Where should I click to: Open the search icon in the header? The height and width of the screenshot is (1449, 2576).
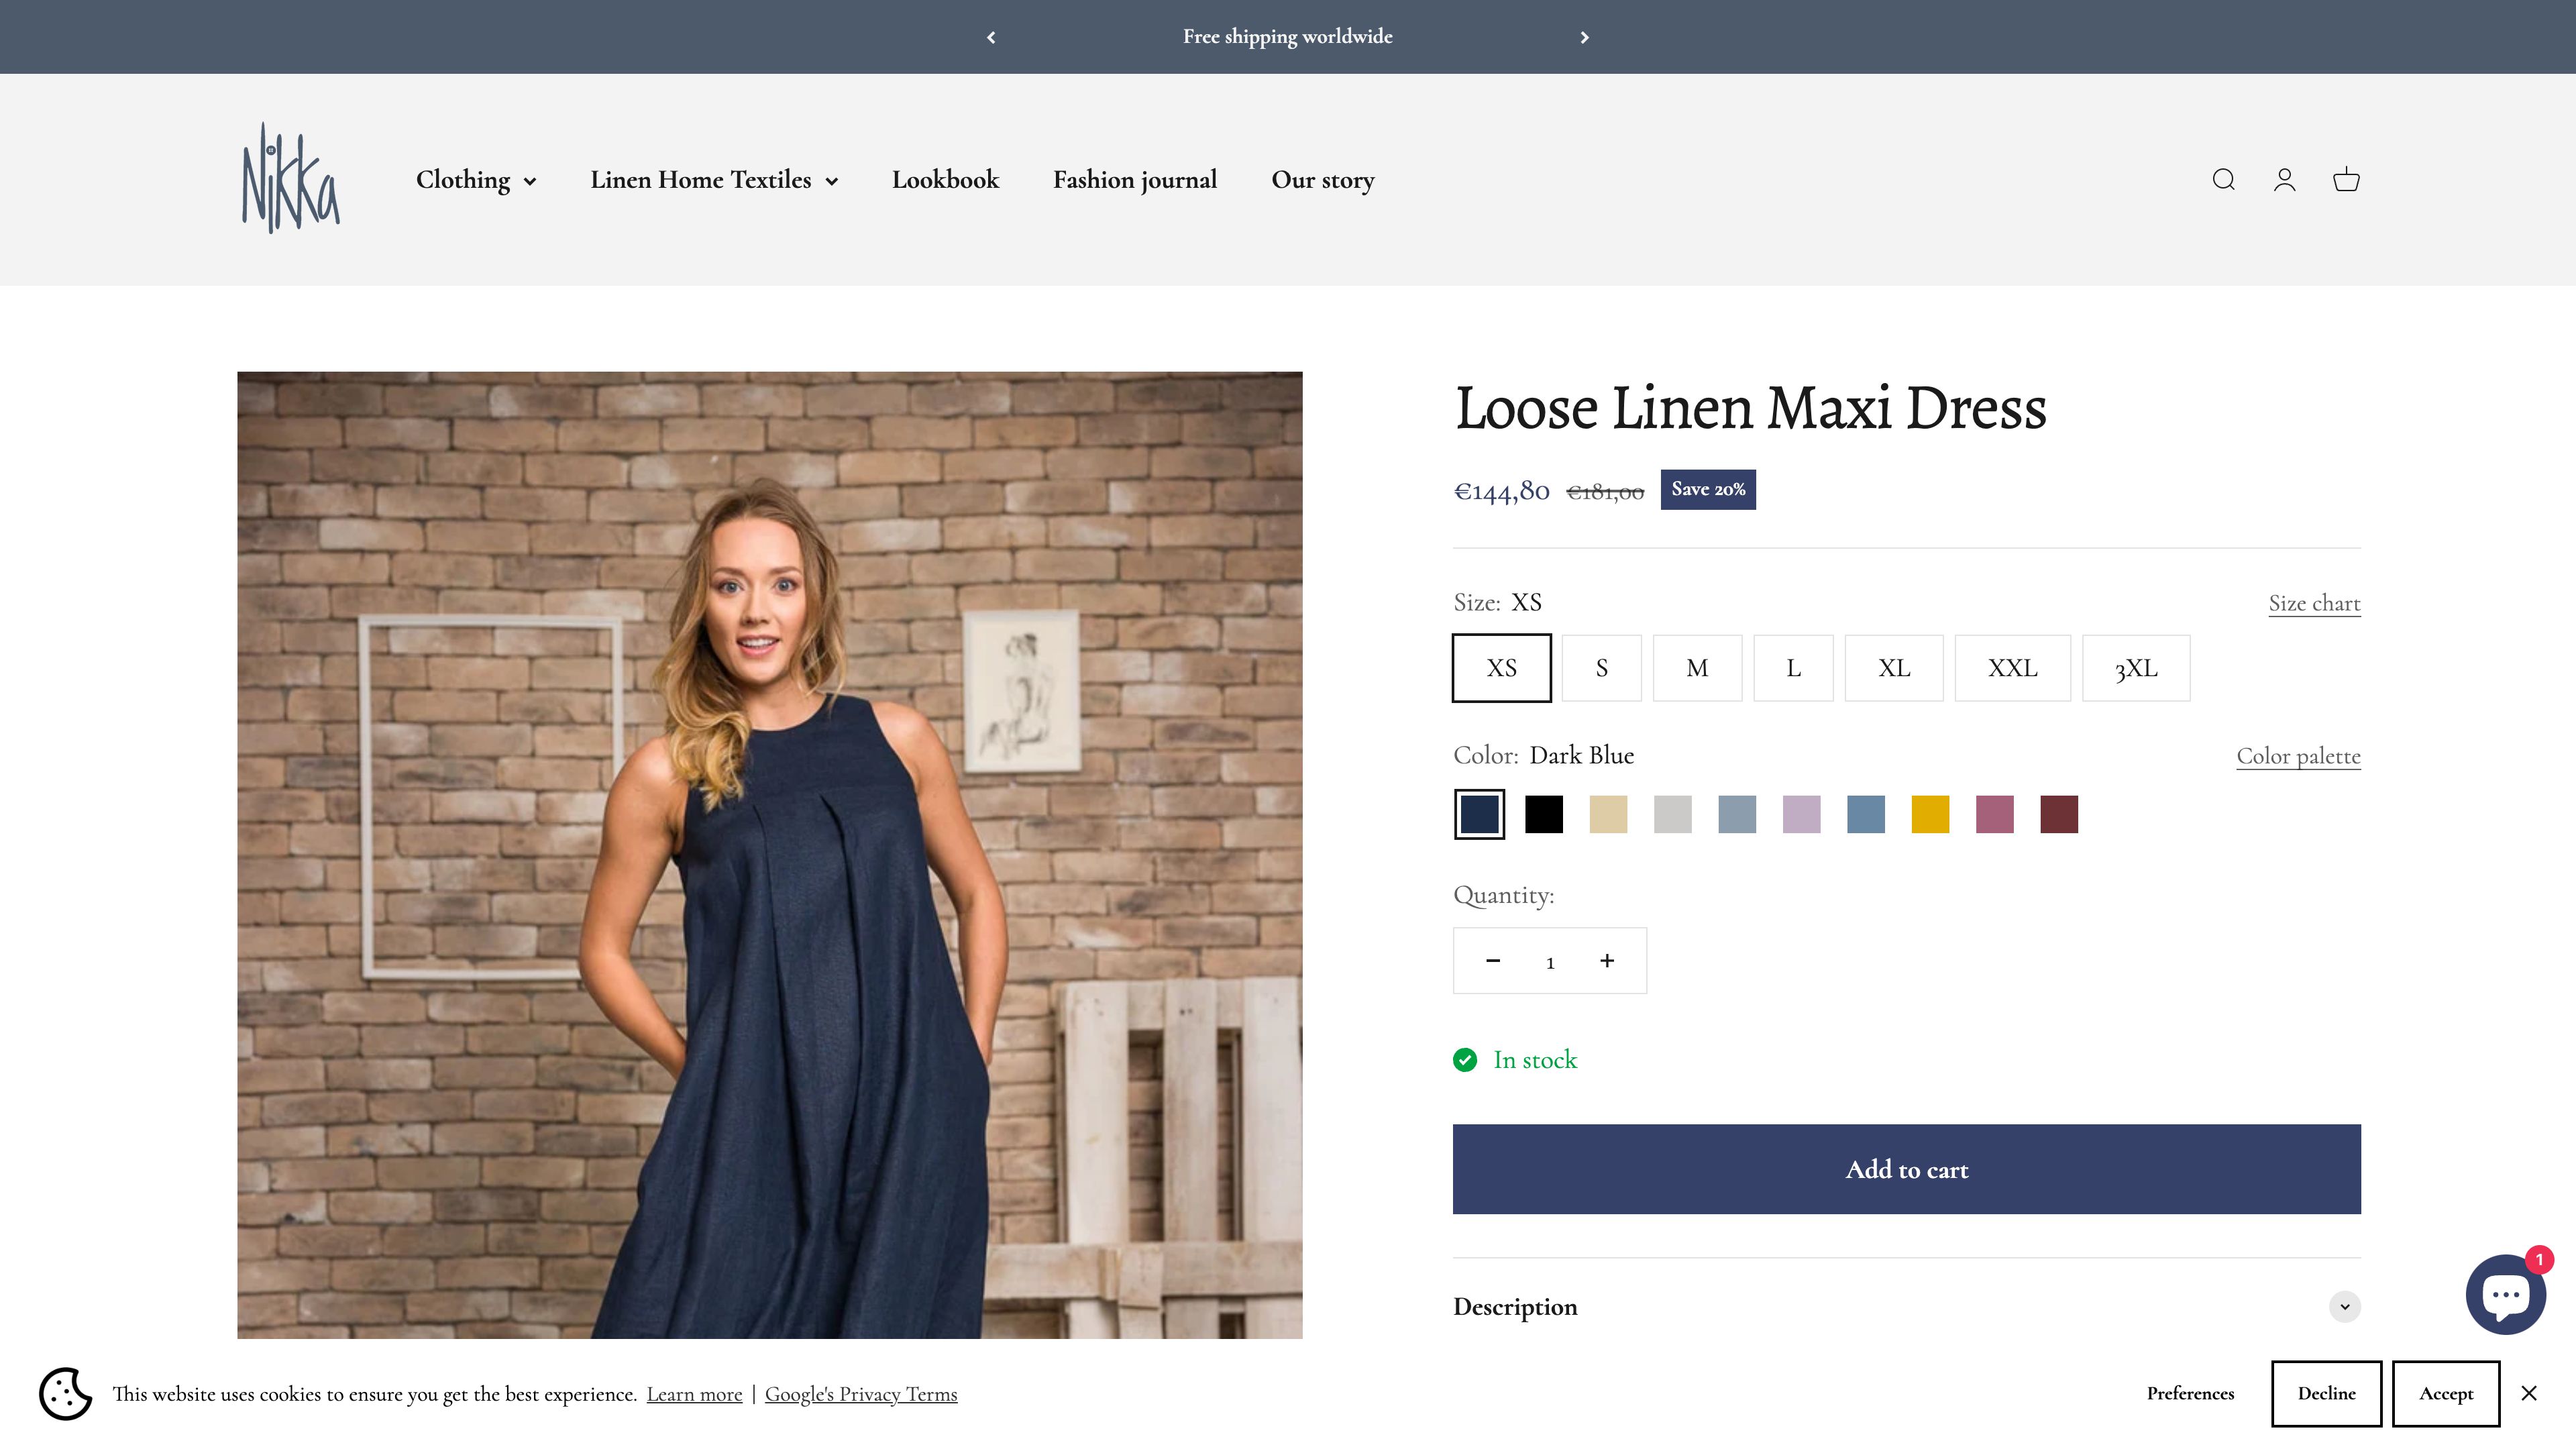(x=2223, y=180)
